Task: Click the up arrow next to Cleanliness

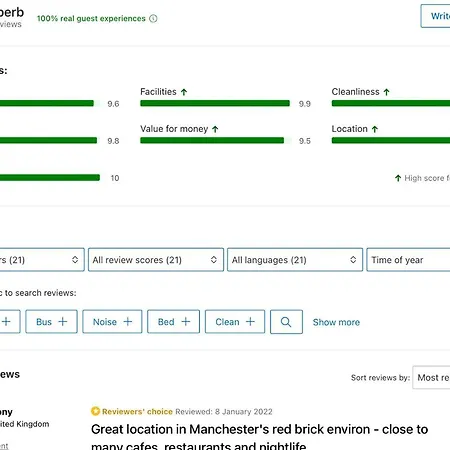Action: pyautogui.click(x=386, y=92)
